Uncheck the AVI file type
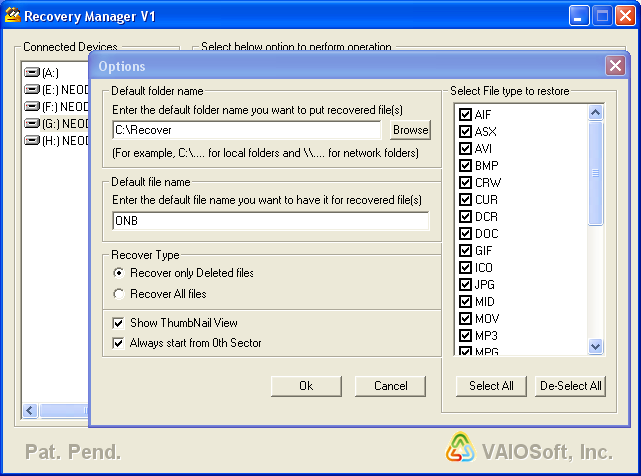The width and height of the screenshot is (641, 476). coord(465,148)
